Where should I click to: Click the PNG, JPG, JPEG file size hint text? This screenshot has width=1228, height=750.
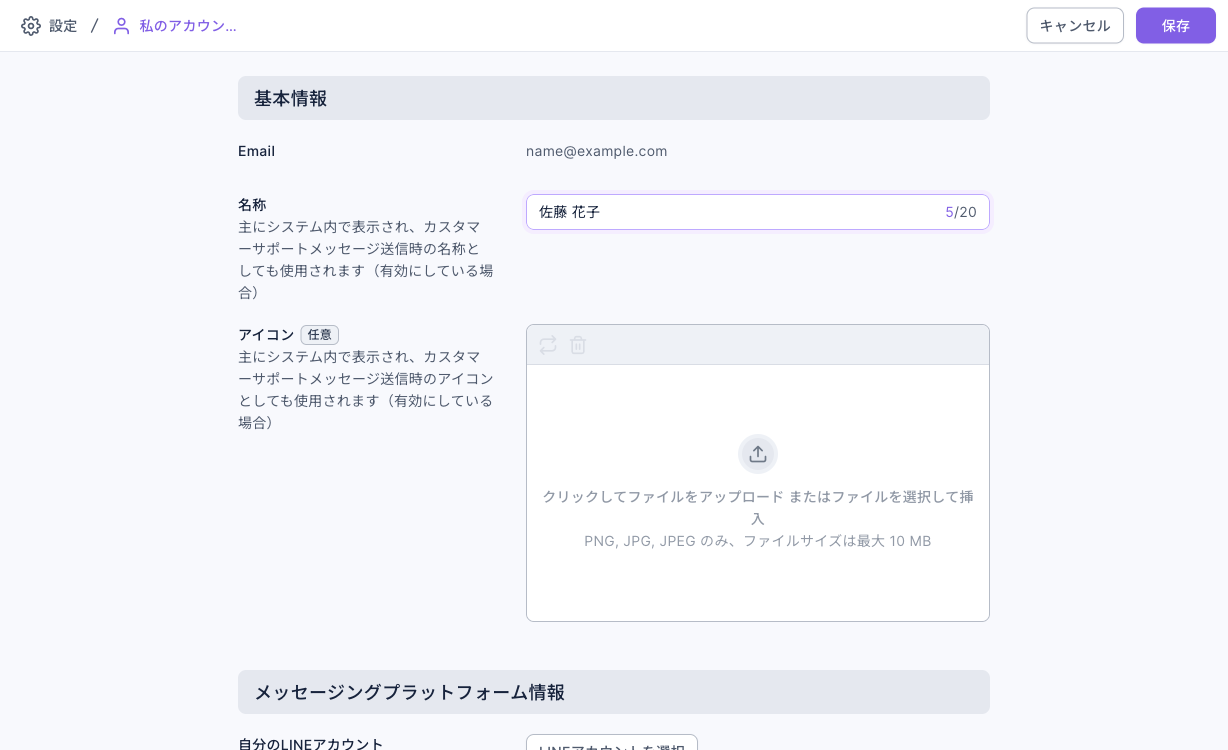pyautogui.click(x=758, y=541)
